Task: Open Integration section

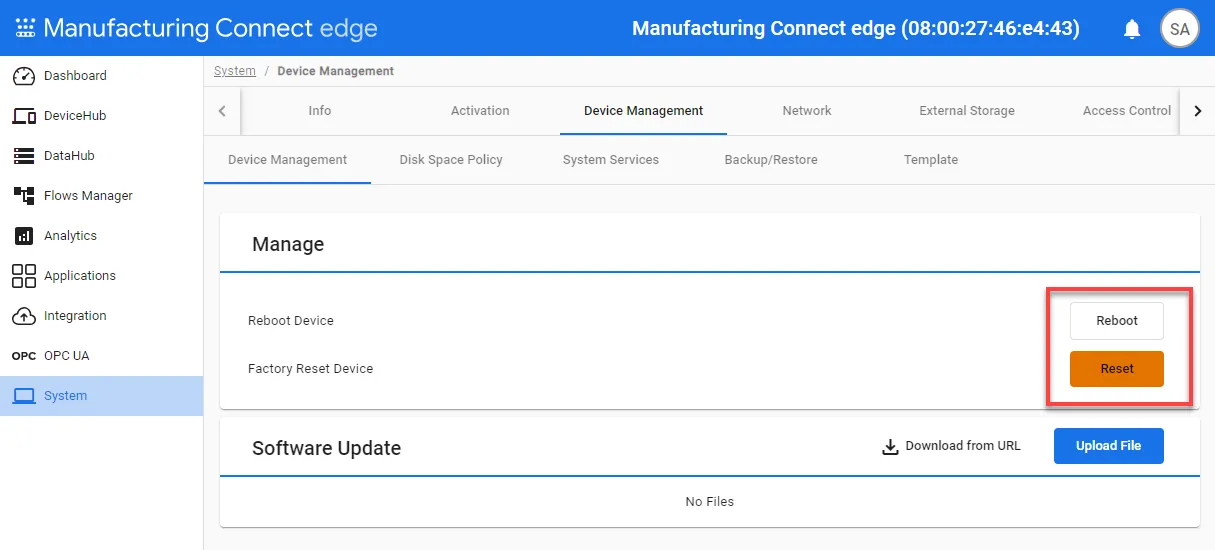Action: tap(101, 316)
